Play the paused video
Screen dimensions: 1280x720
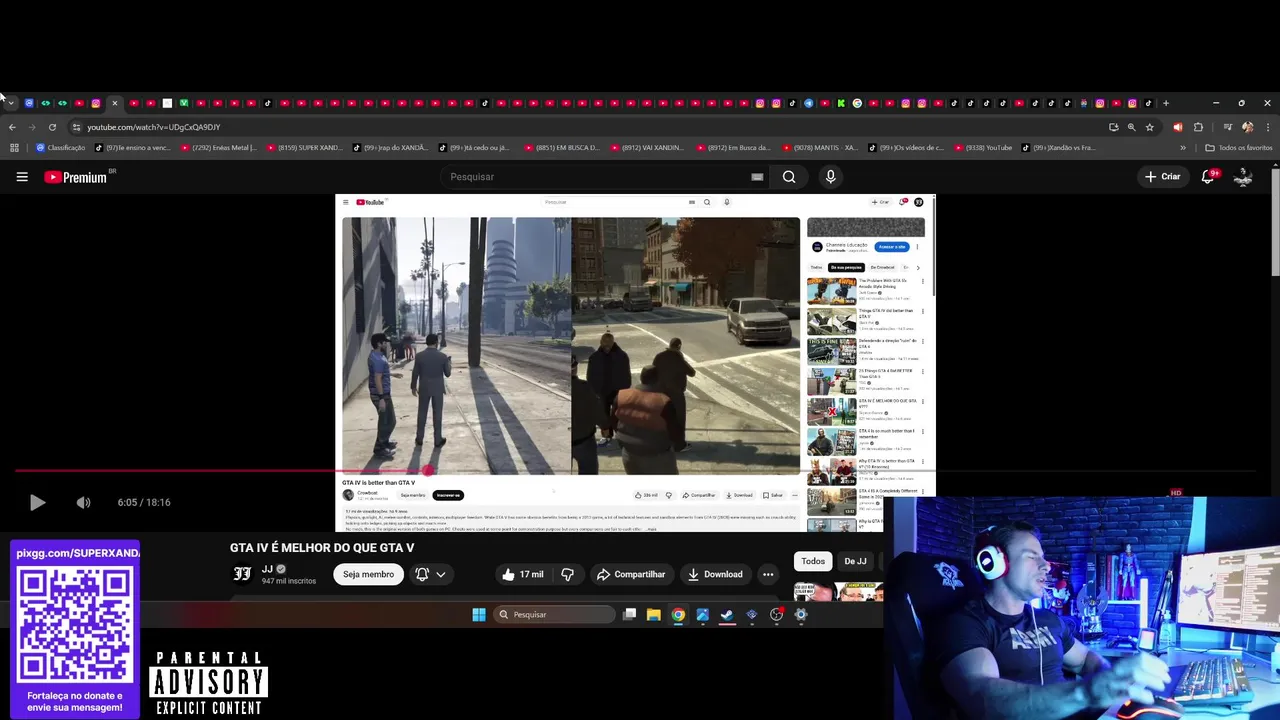tap(37, 503)
